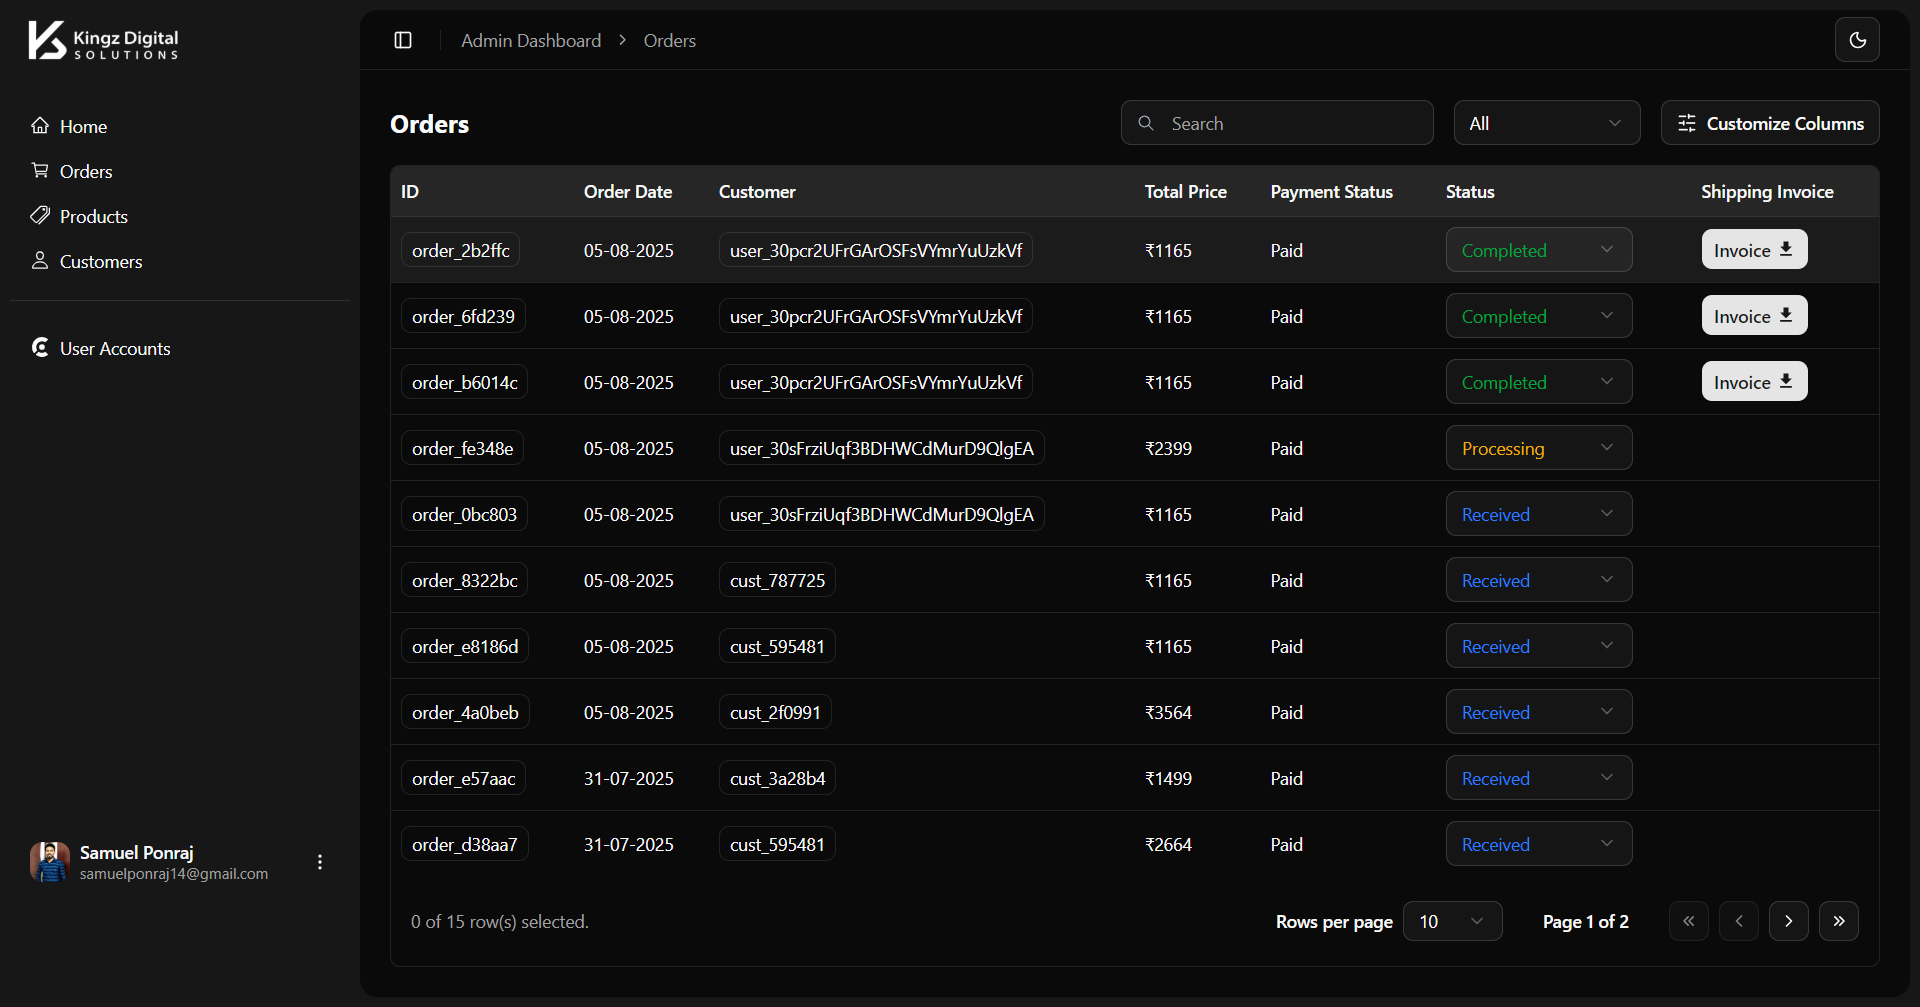Switch theme with the moon icon

point(1857,40)
